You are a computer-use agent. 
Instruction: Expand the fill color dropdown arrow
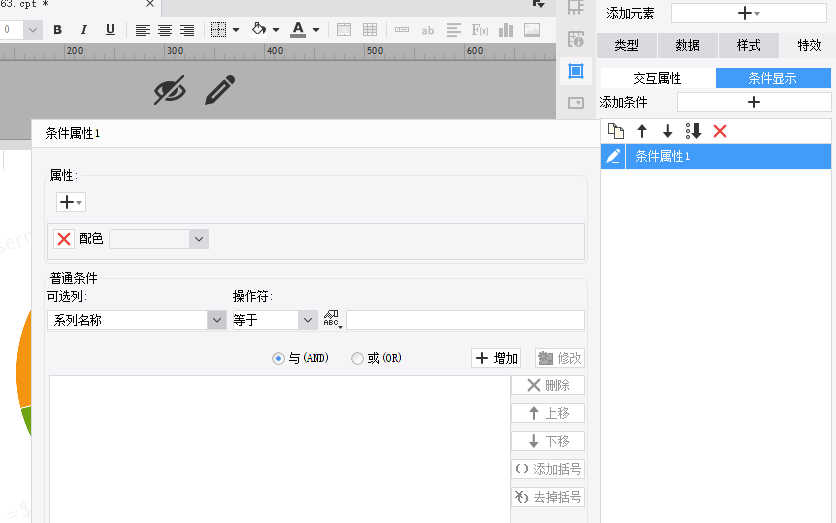276,30
